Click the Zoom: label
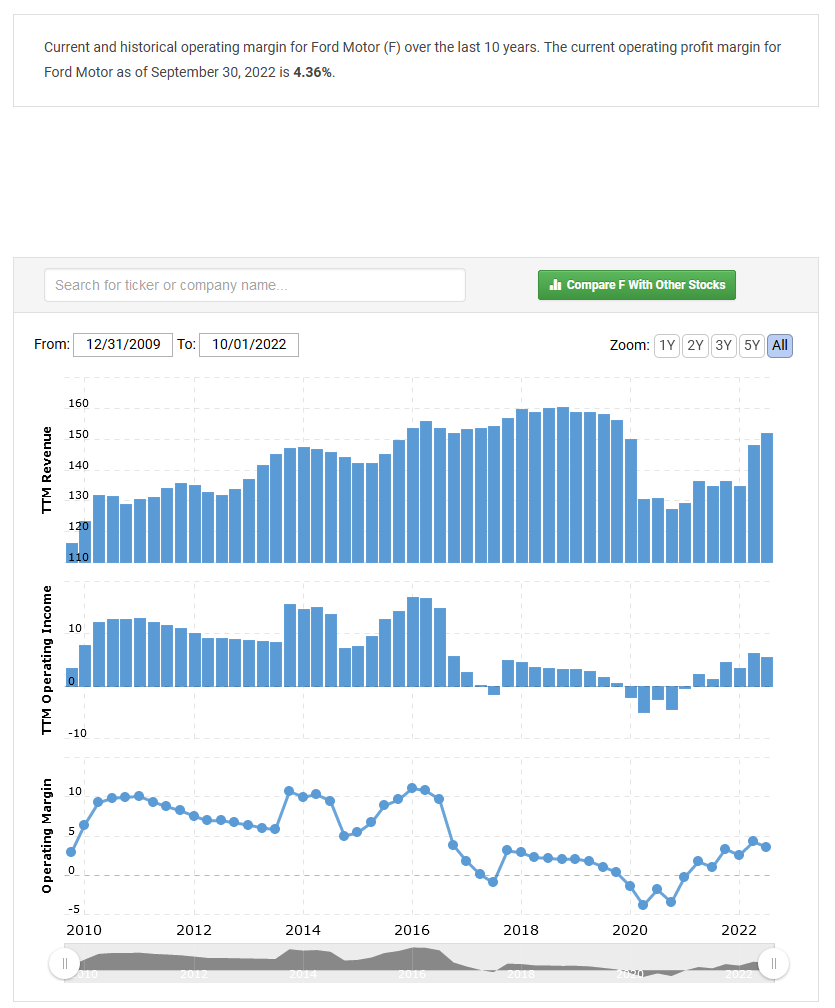The width and height of the screenshot is (835, 1008). point(629,345)
